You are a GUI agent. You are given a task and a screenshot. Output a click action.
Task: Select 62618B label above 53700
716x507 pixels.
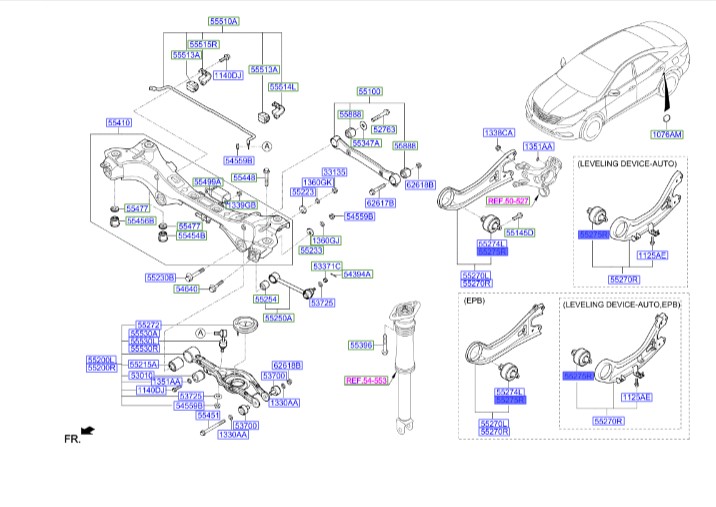point(287,365)
